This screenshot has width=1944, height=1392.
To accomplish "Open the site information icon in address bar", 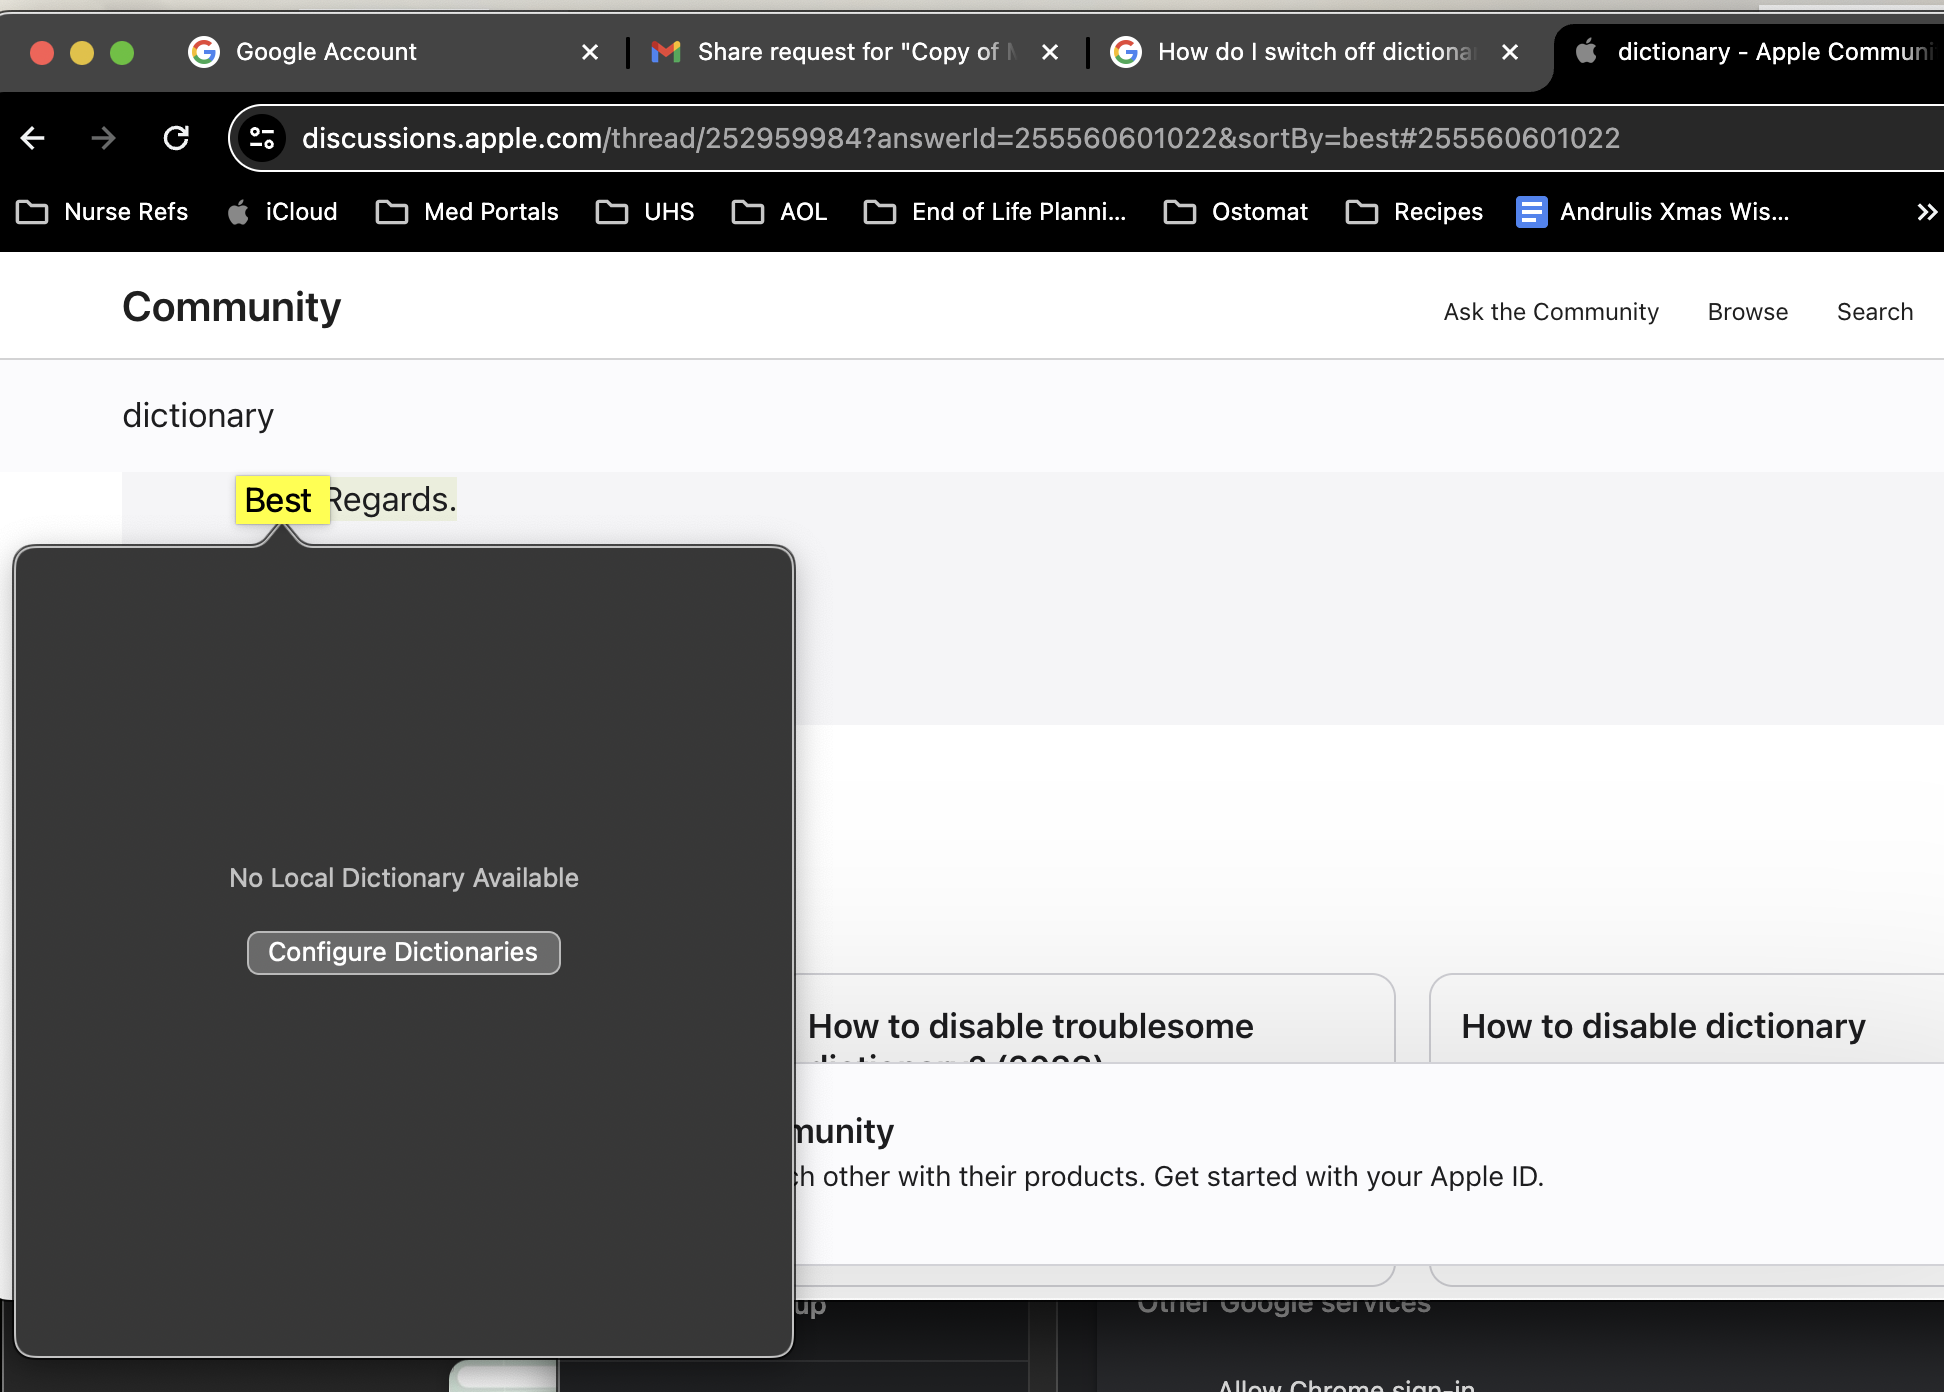I will point(262,138).
